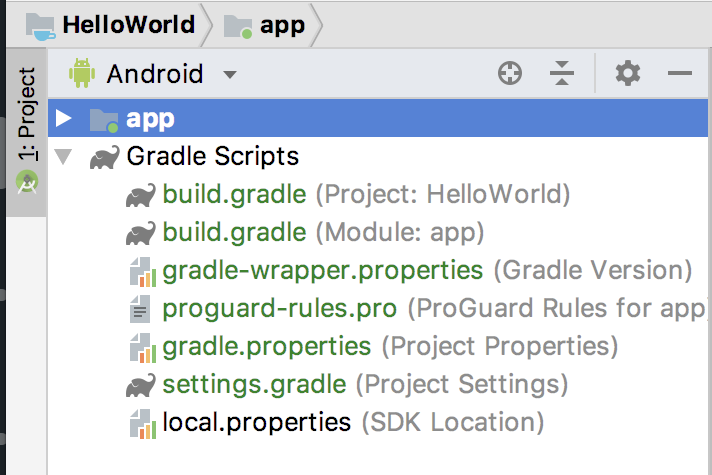Hide the Project panel with minus icon

tap(680, 73)
